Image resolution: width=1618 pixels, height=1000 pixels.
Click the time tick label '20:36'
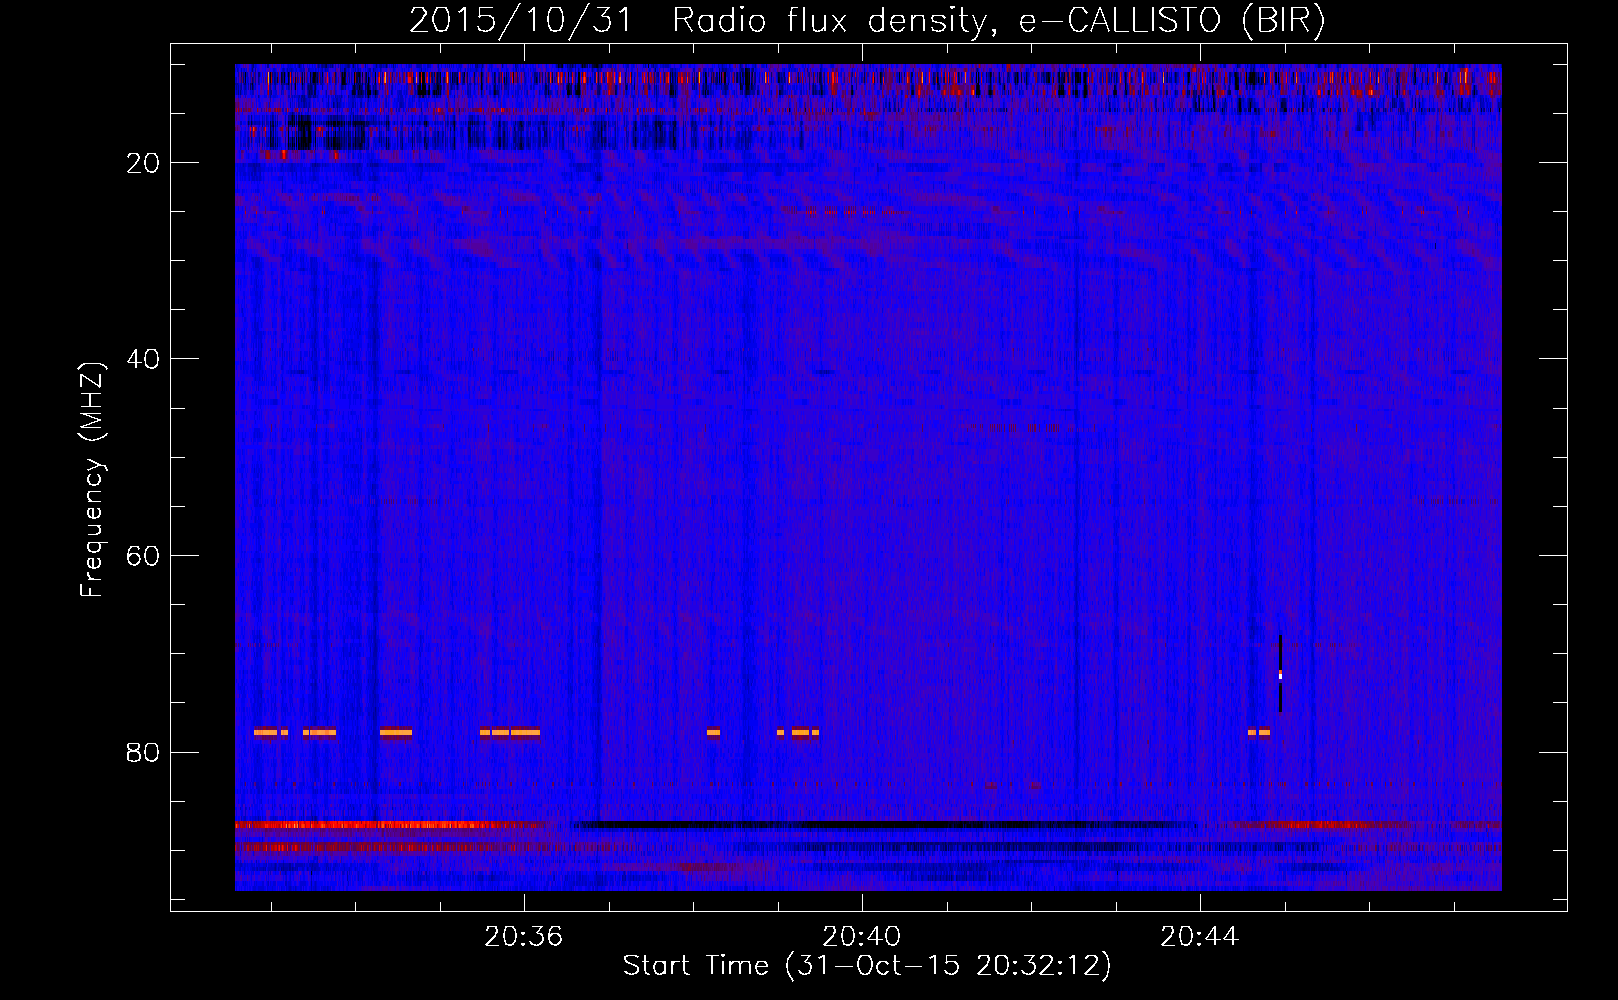[524, 937]
